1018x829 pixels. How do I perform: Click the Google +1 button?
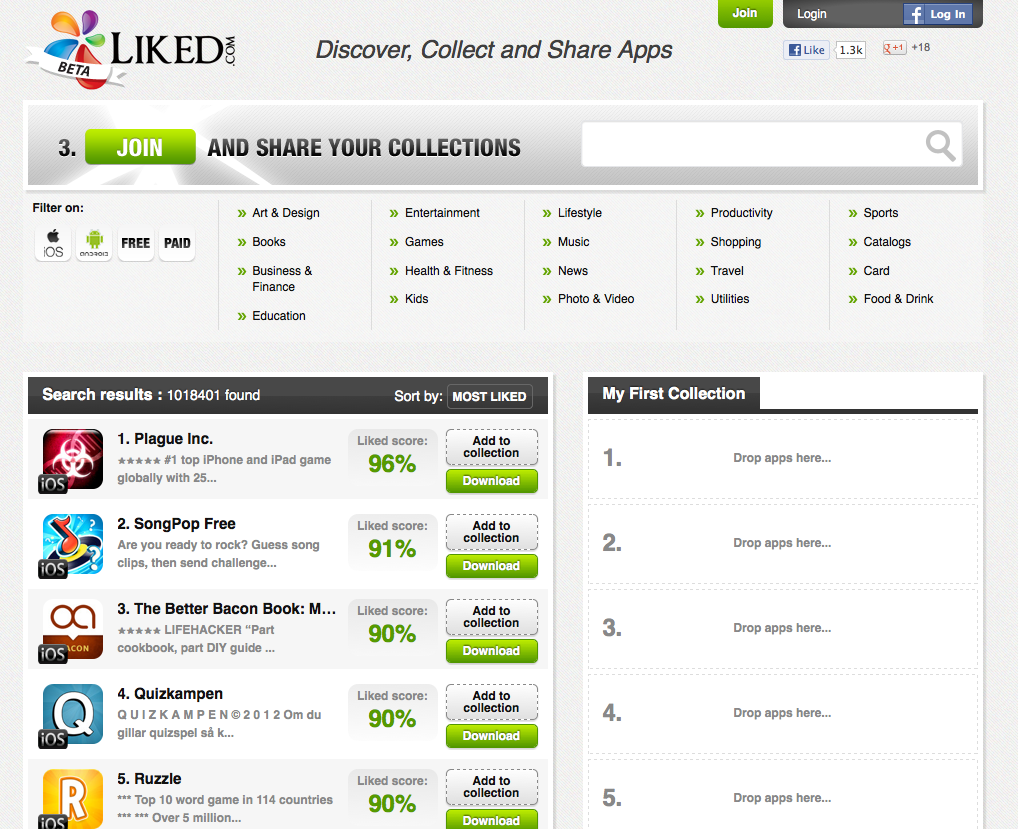coord(894,48)
